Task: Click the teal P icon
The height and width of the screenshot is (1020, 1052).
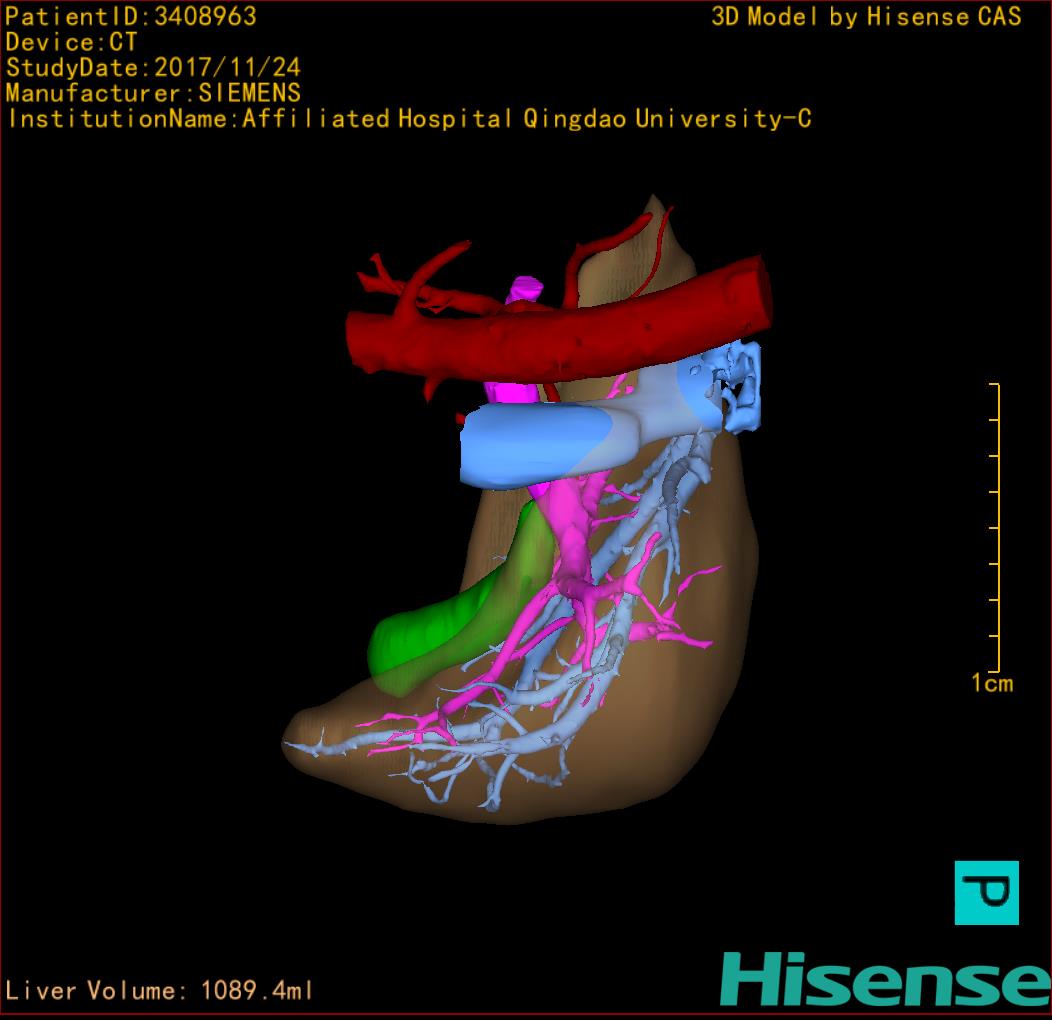Action: click(986, 892)
